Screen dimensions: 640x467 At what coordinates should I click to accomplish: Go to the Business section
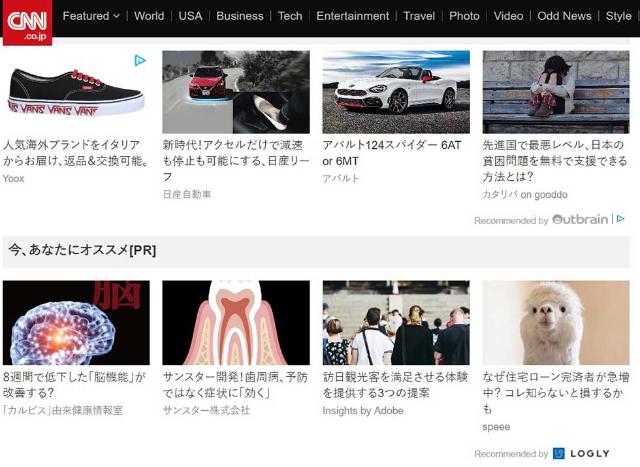pyautogui.click(x=240, y=16)
